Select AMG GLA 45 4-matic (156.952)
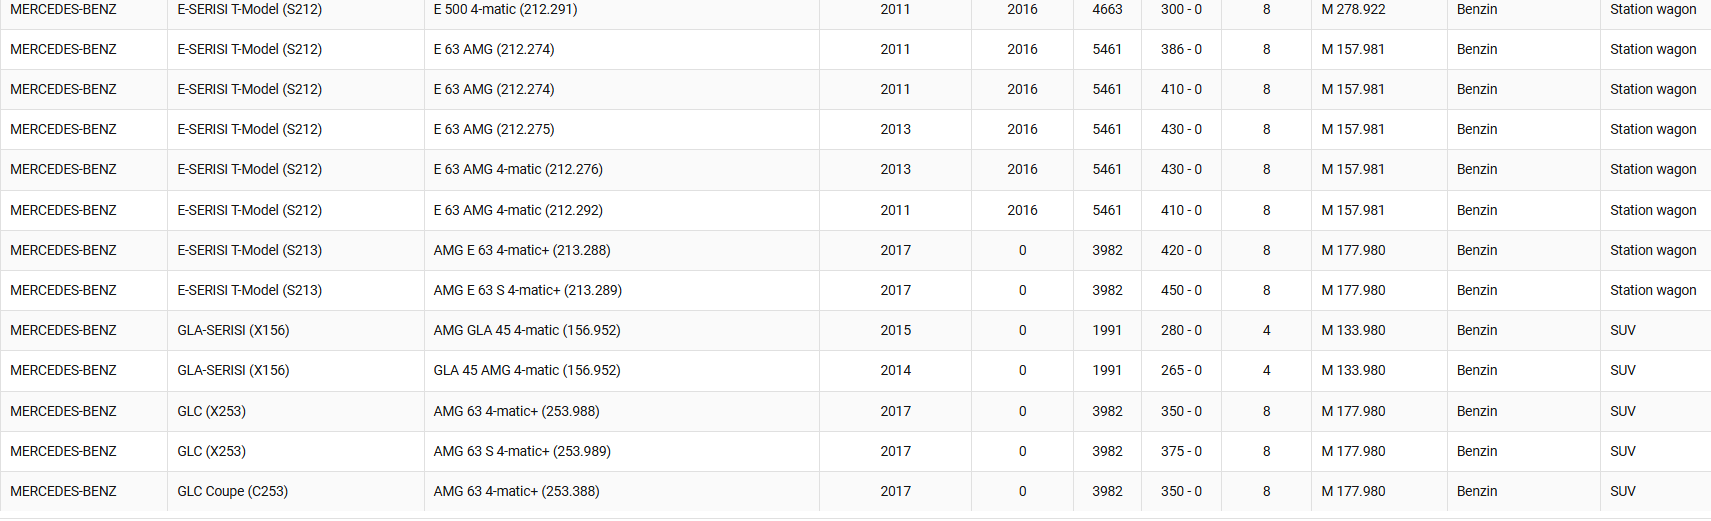Viewport: 1711px width, 521px height. (527, 330)
